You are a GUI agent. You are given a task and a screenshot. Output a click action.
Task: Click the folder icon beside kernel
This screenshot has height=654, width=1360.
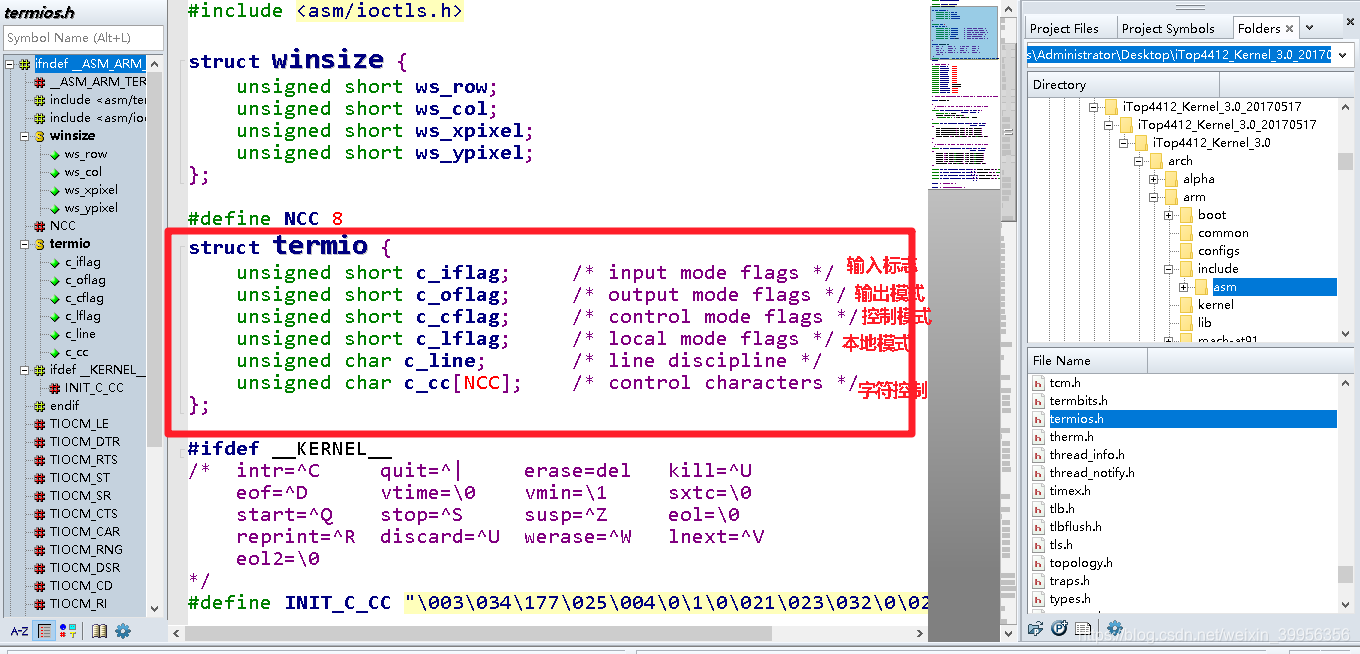point(1186,305)
